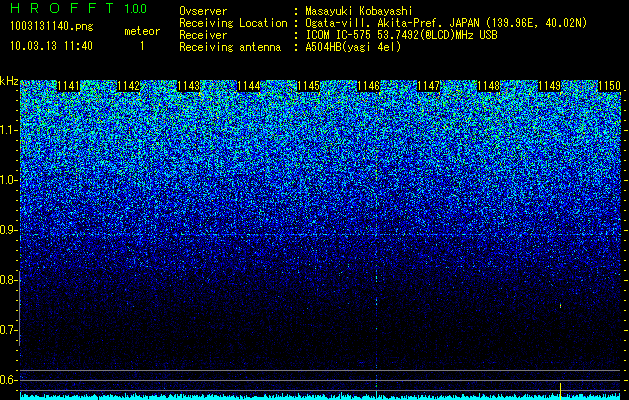Click the 1143 time marker
The width and height of the screenshot is (629, 400).
click(189, 86)
